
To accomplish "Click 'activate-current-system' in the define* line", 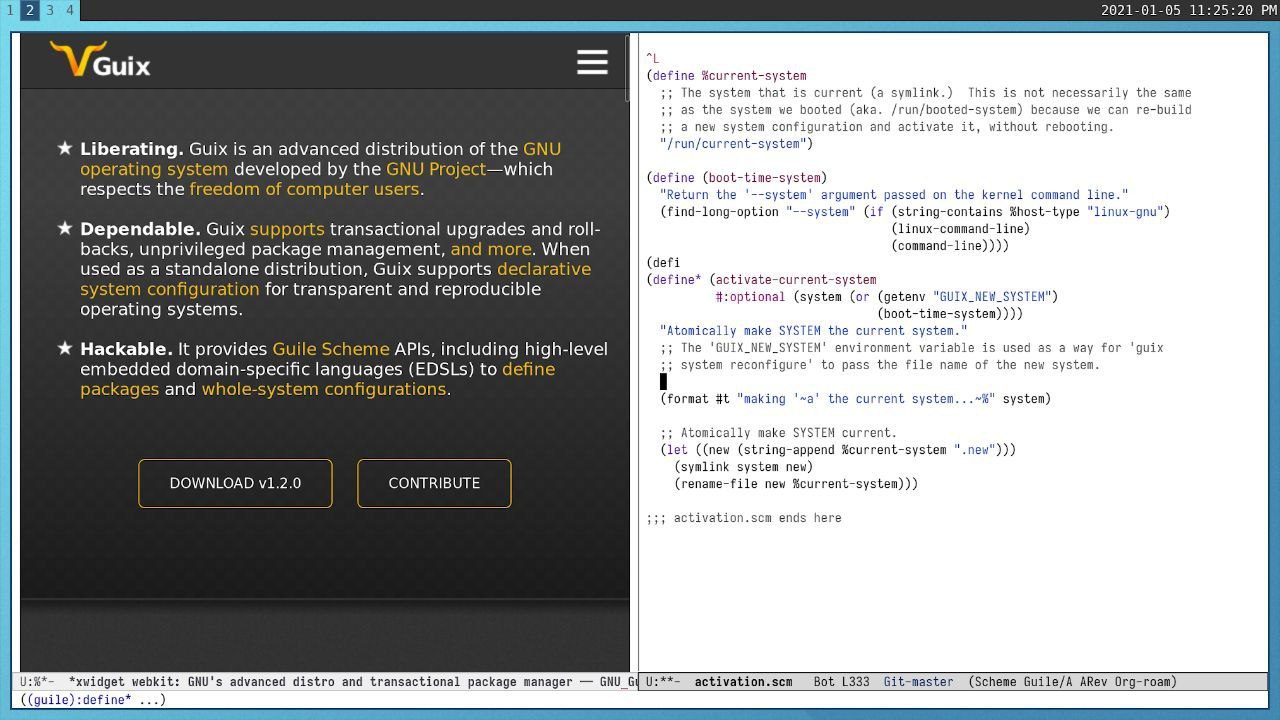I will click(796, 280).
